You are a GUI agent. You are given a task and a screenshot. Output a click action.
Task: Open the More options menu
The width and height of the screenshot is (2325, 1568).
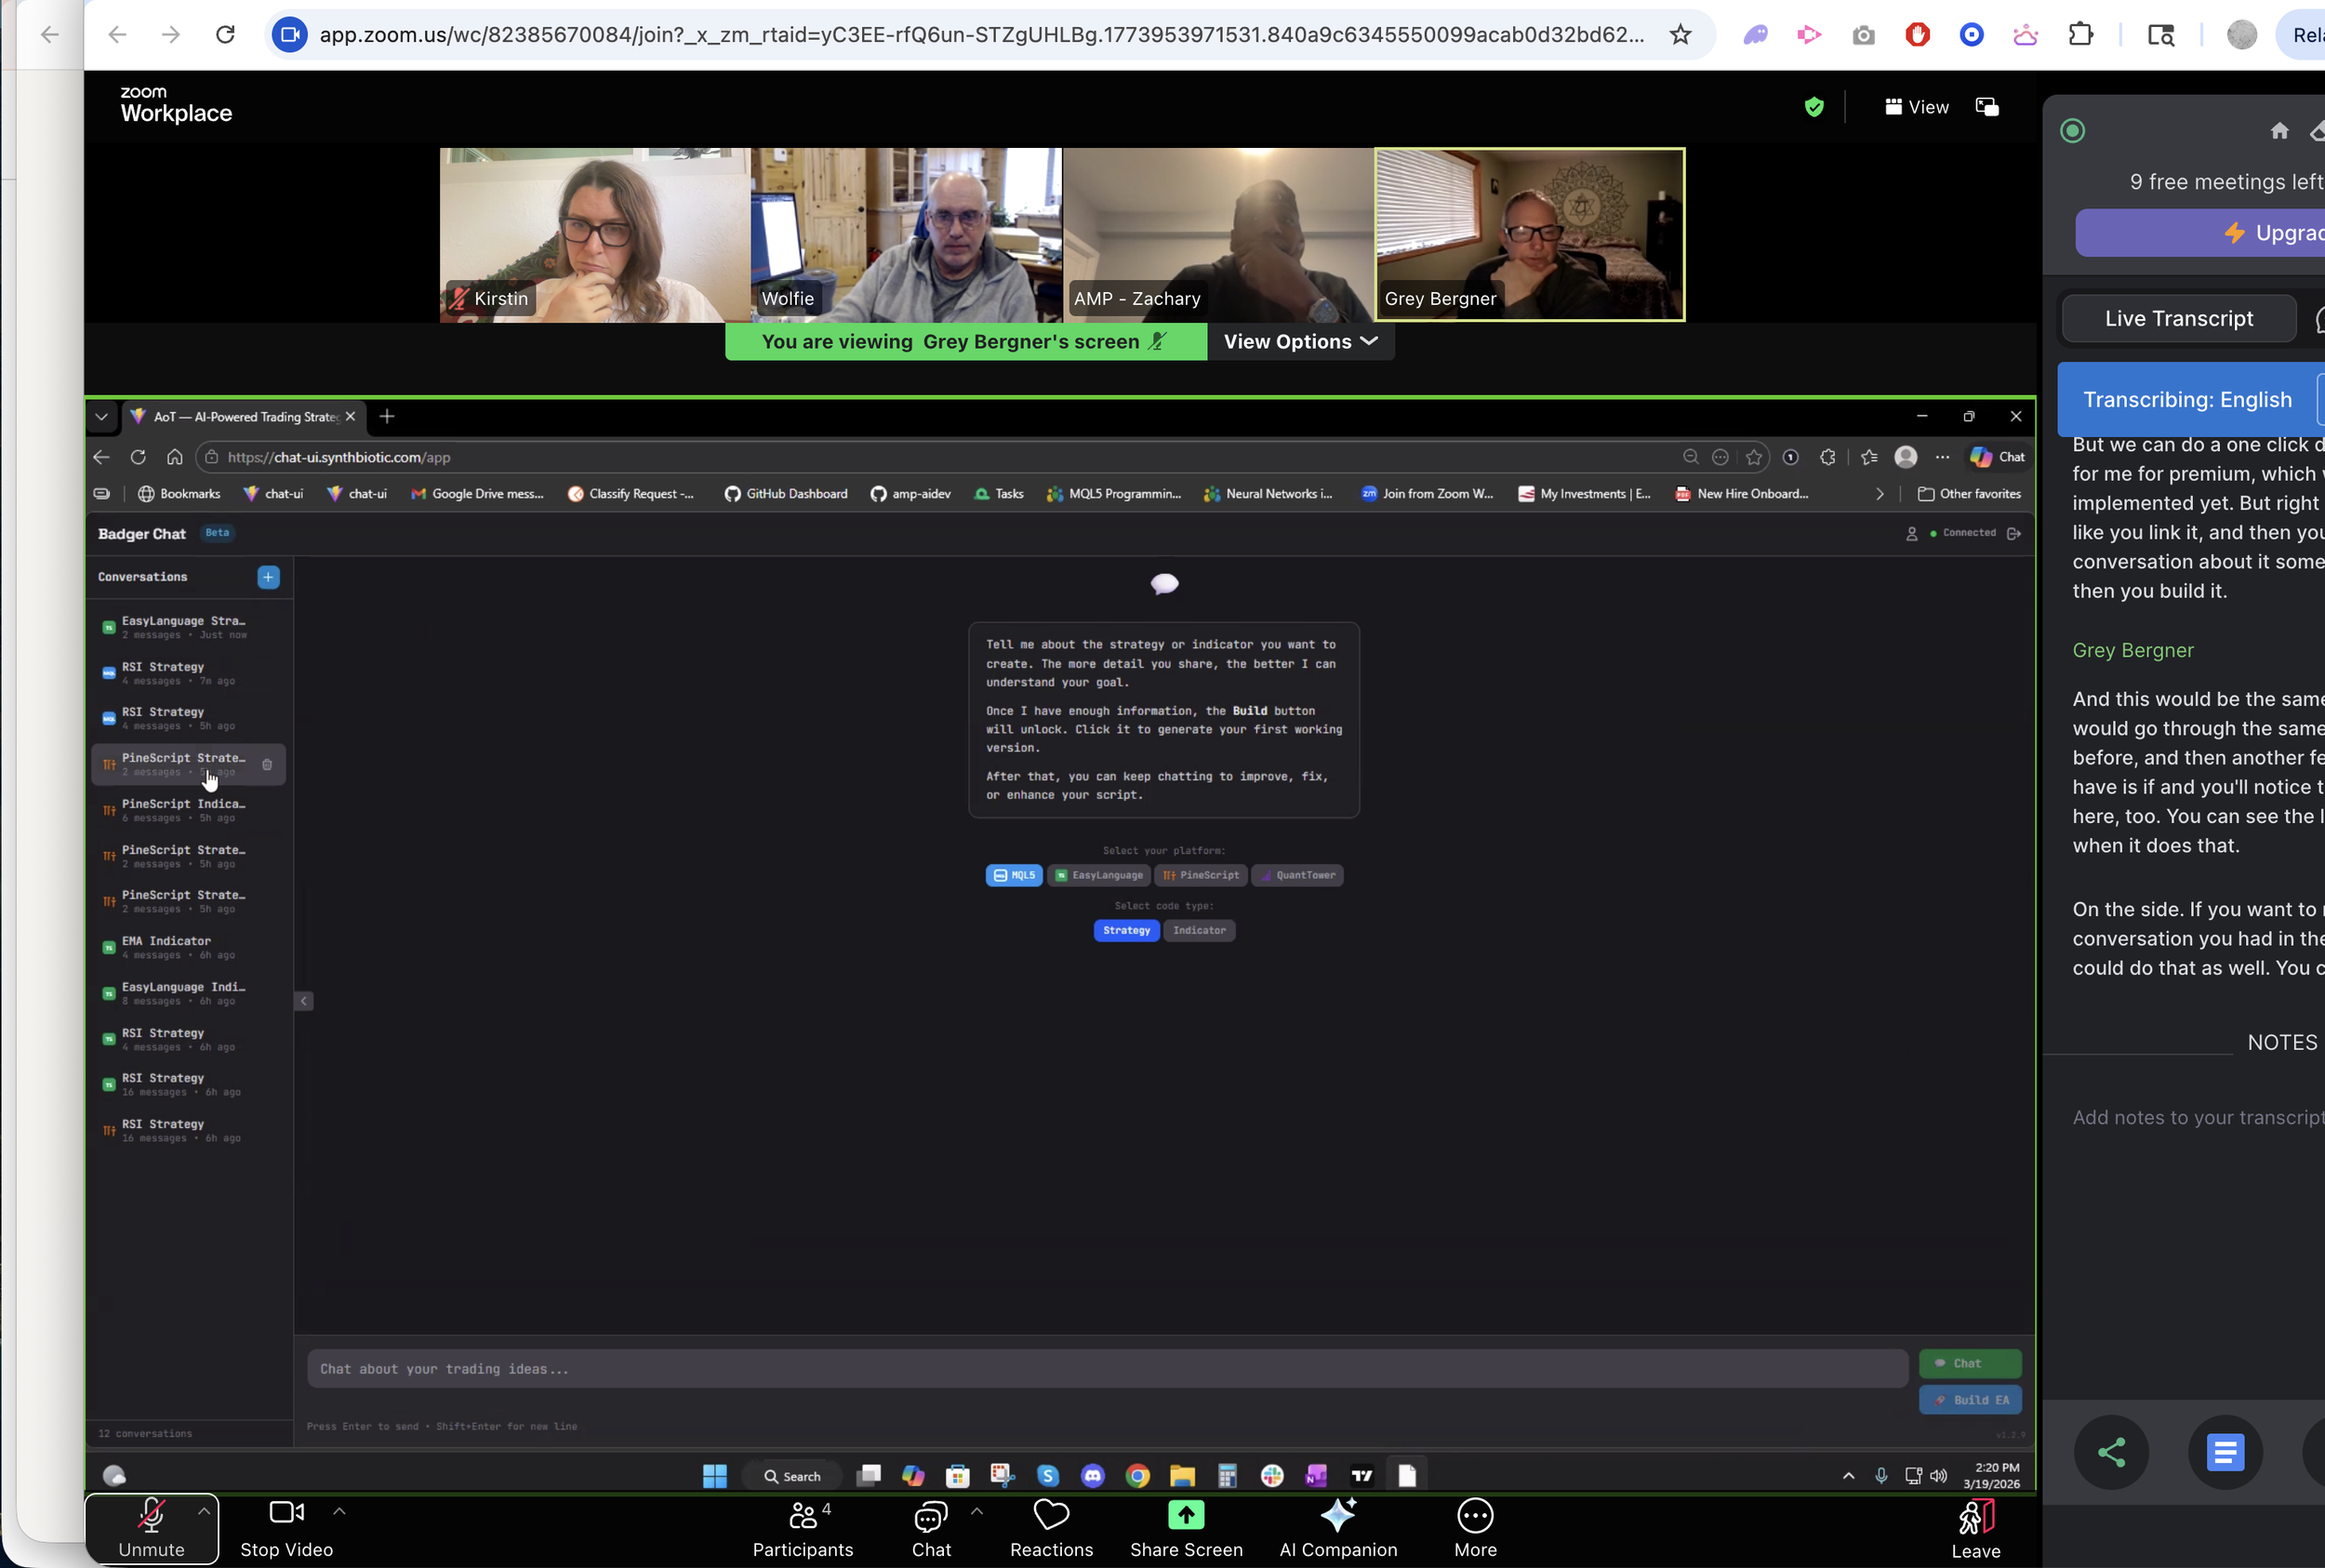[1475, 1528]
